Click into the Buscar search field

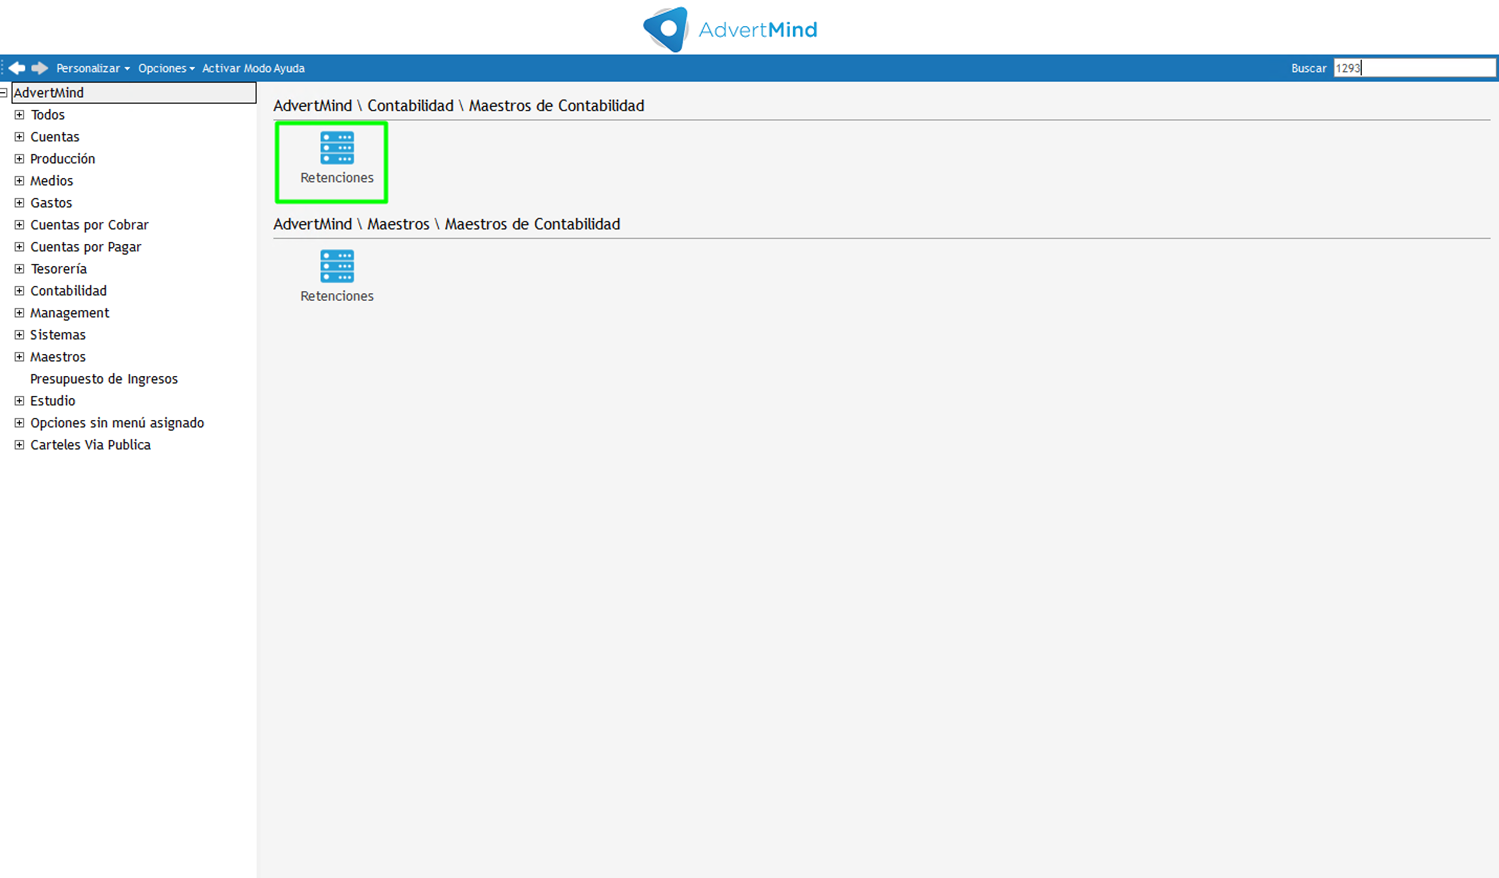(1414, 68)
